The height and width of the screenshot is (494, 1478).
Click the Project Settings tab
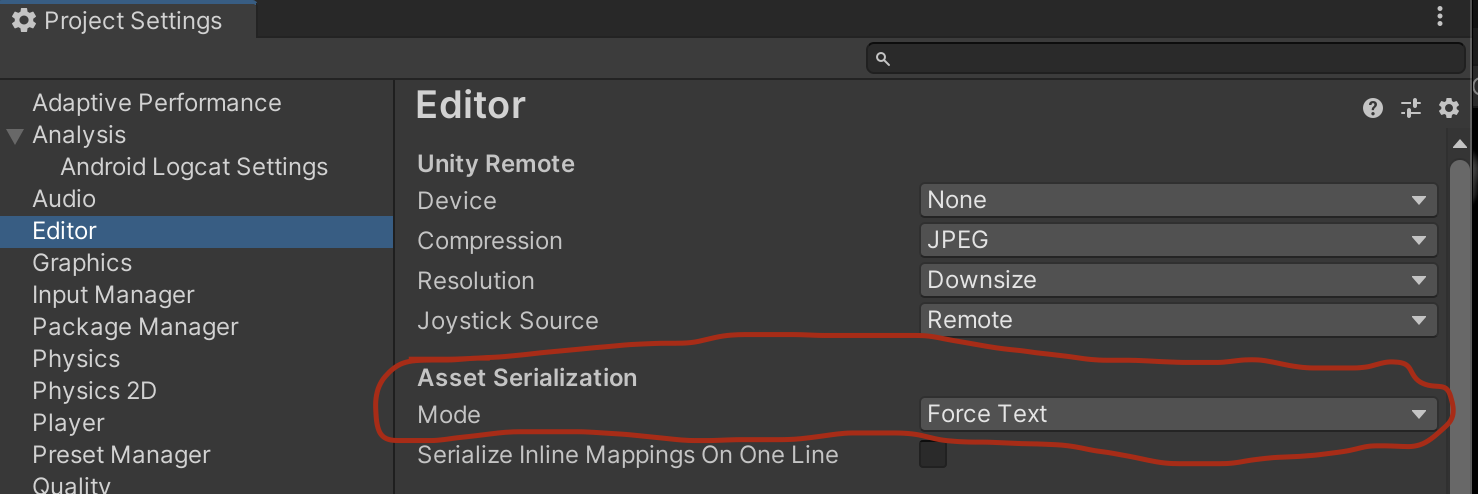click(x=118, y=20)
